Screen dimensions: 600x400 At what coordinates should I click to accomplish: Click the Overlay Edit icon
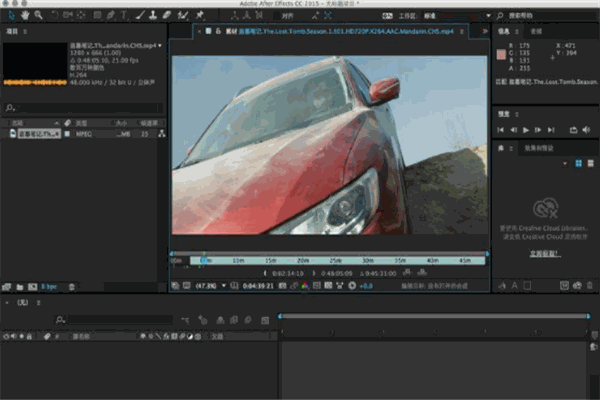(x=422, y=273)
